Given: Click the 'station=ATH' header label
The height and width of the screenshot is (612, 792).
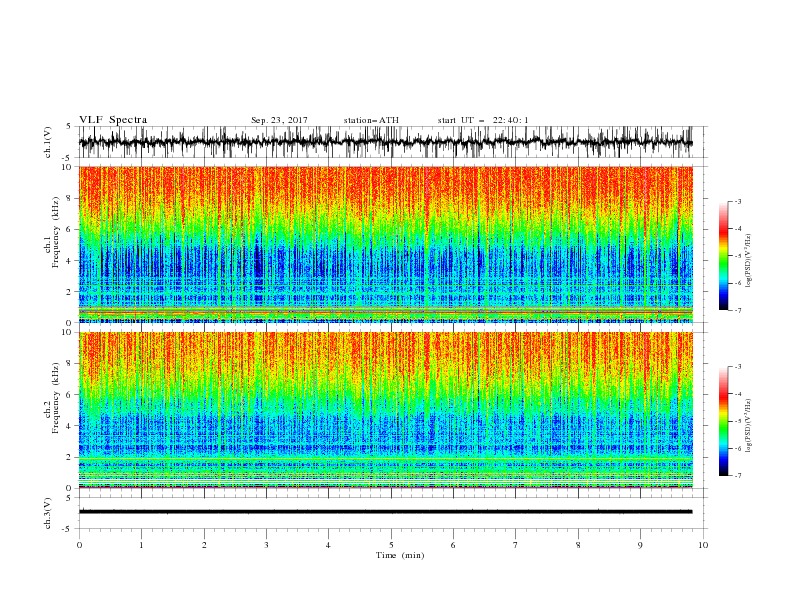Looking at the screenshot, I should pos(371,120).
